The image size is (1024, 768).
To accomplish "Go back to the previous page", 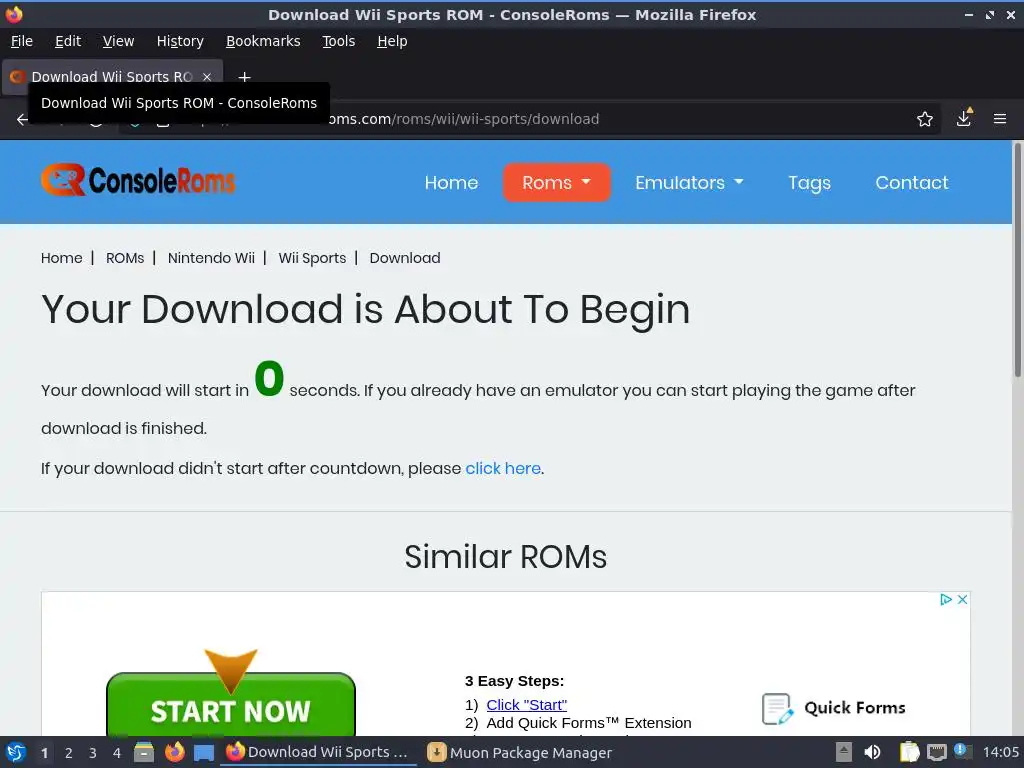I will pos(22,120).
